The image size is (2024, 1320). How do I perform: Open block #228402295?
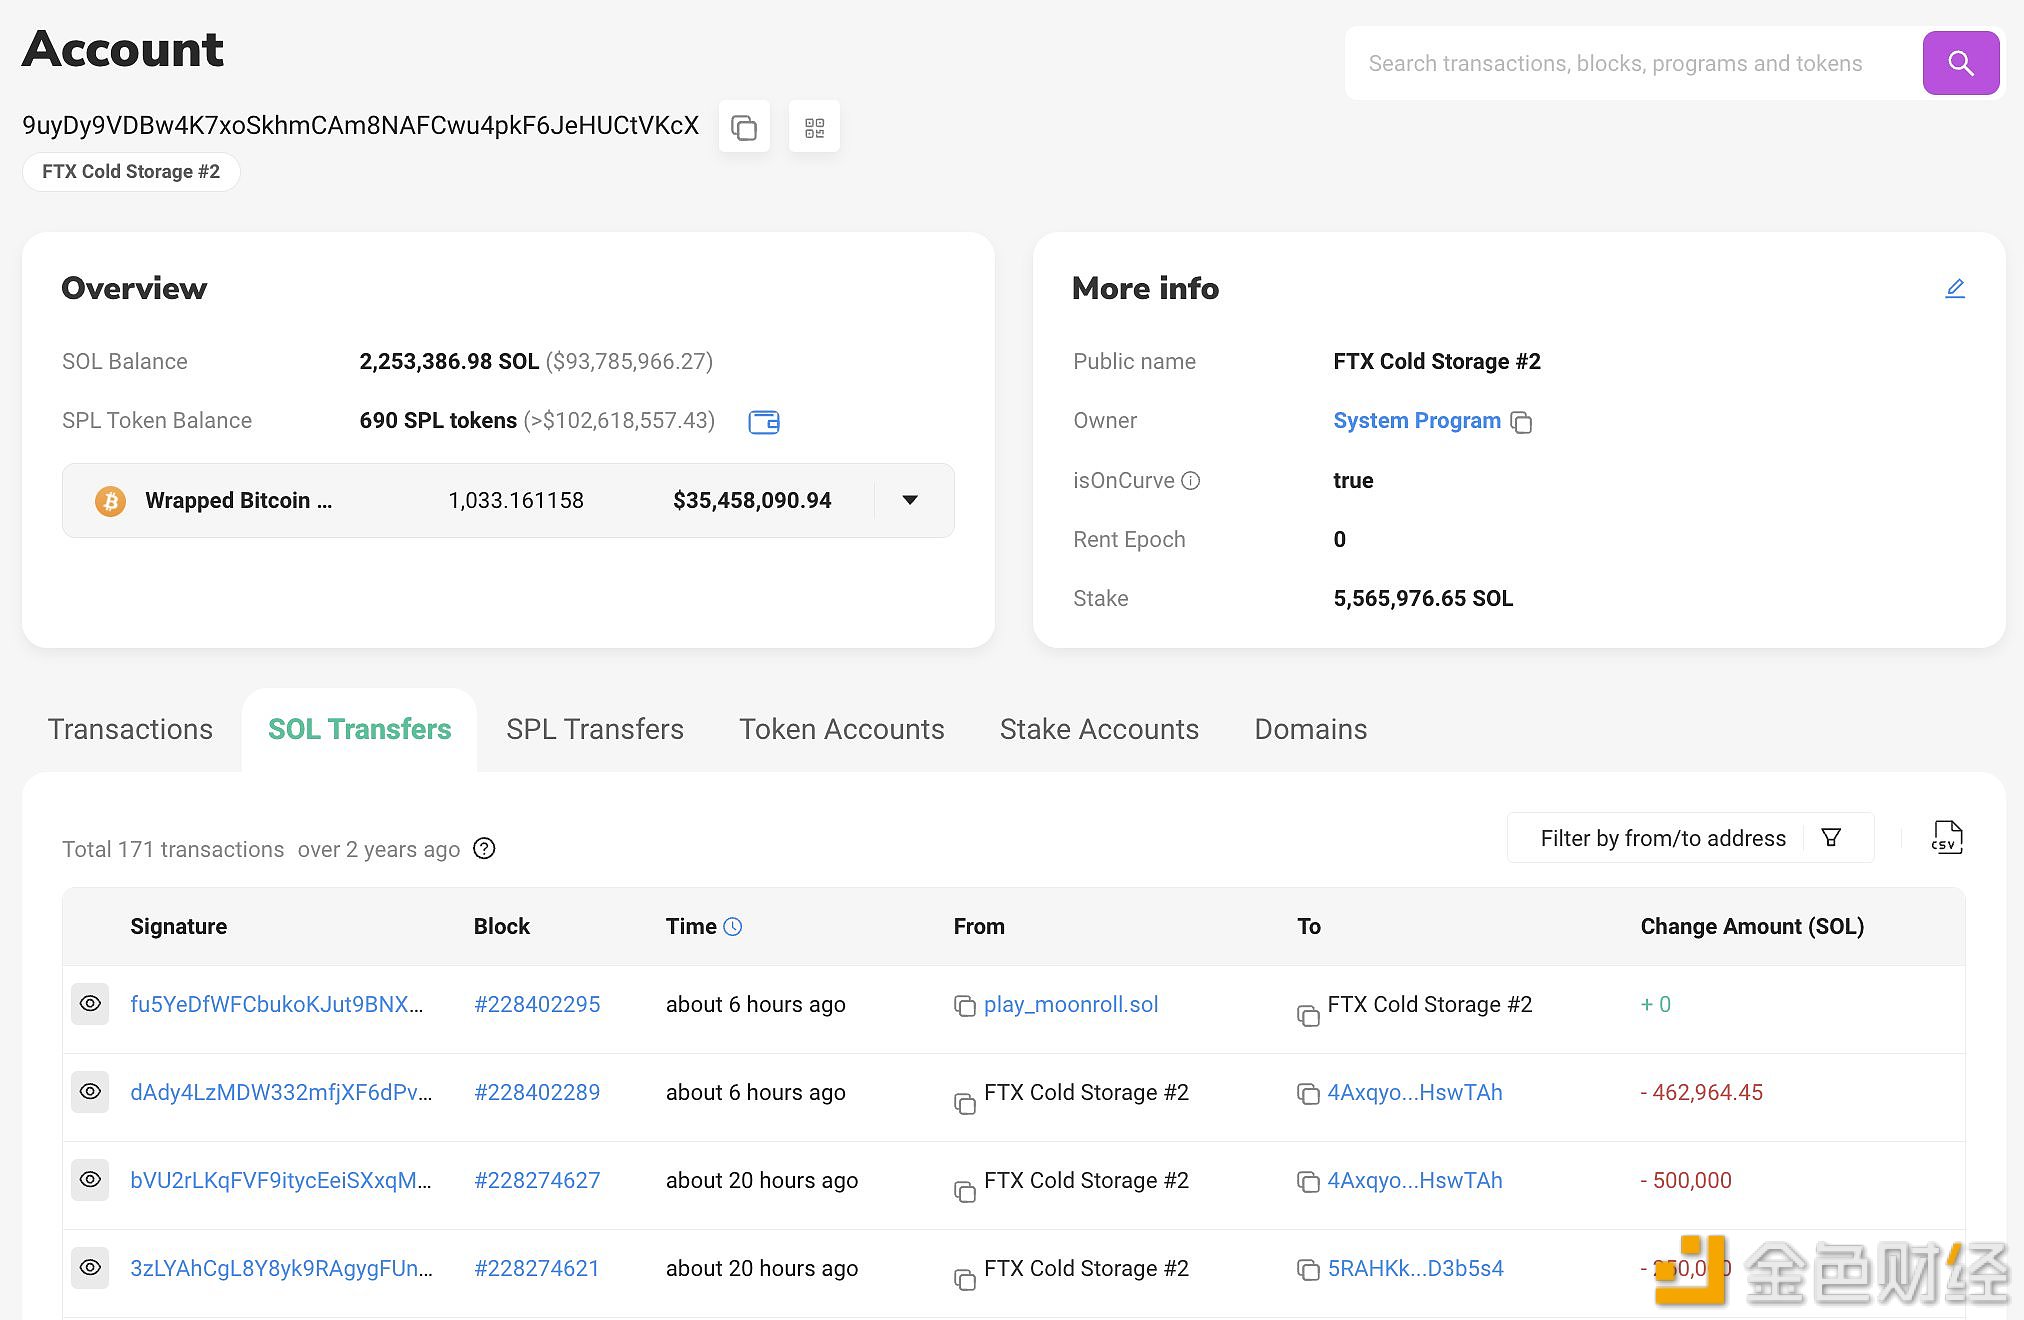click(537, 1004)
